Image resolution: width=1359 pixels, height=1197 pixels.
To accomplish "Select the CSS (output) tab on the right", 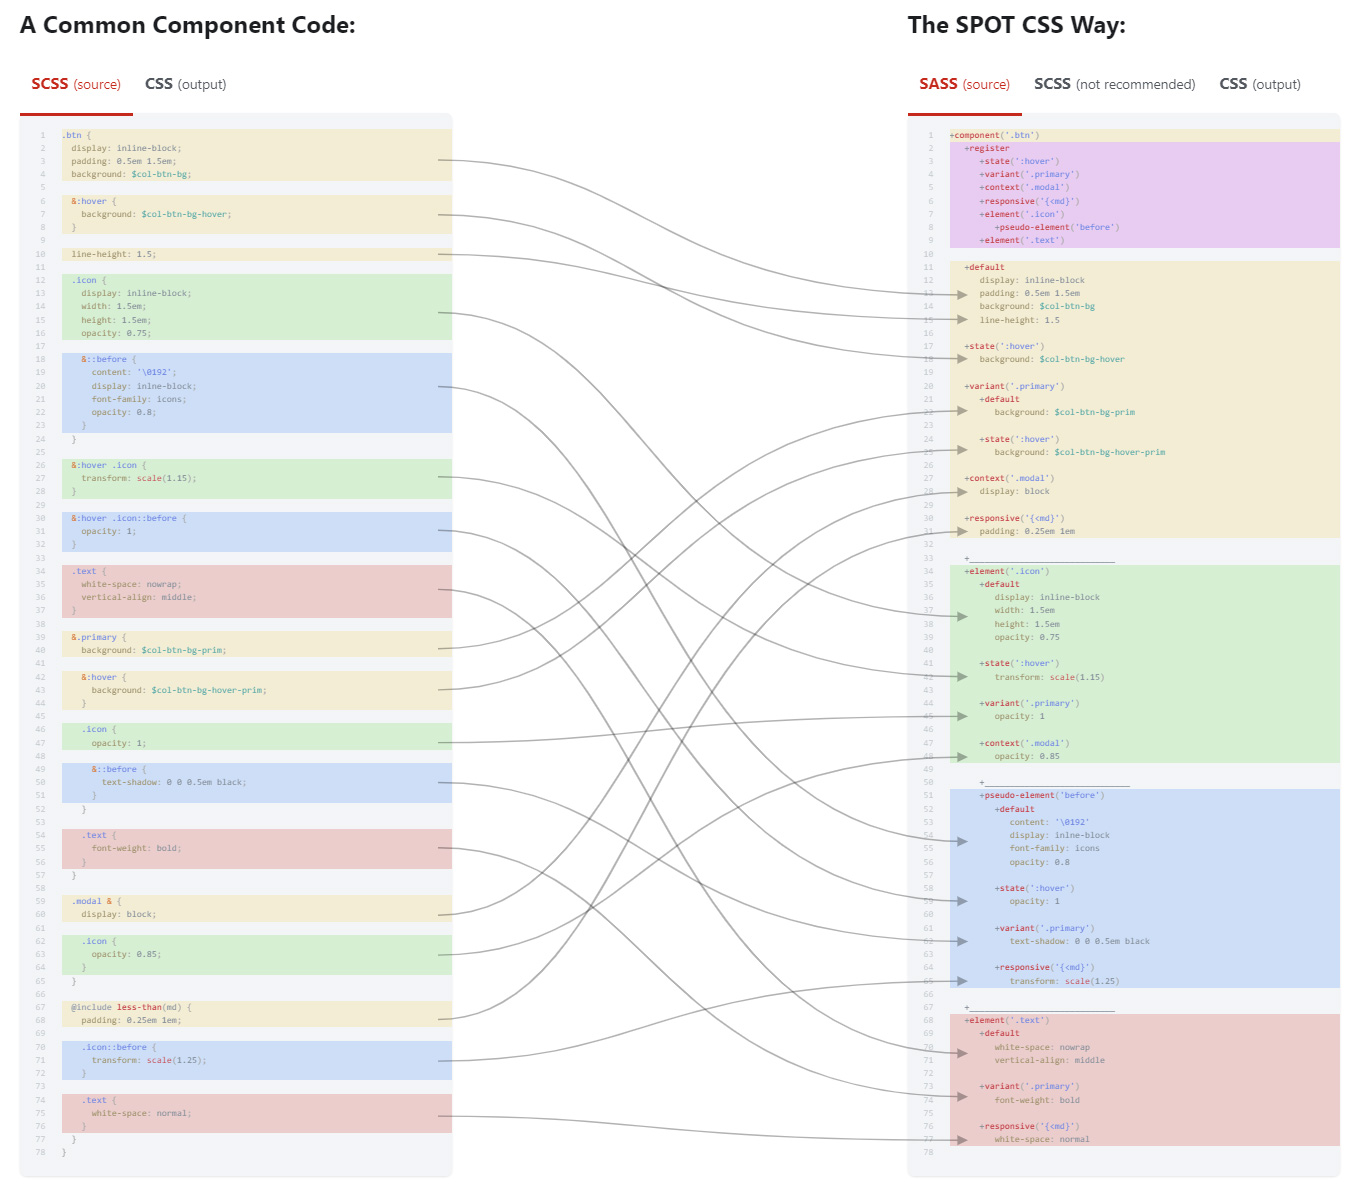I will tap(1260, 84).
